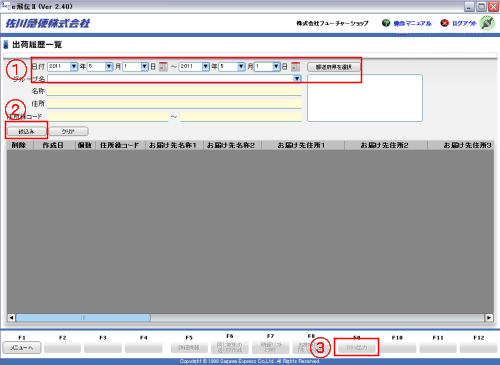Click the 絞込み filter button
Viewport: 500px width, 365px height.
coord(26,131)
